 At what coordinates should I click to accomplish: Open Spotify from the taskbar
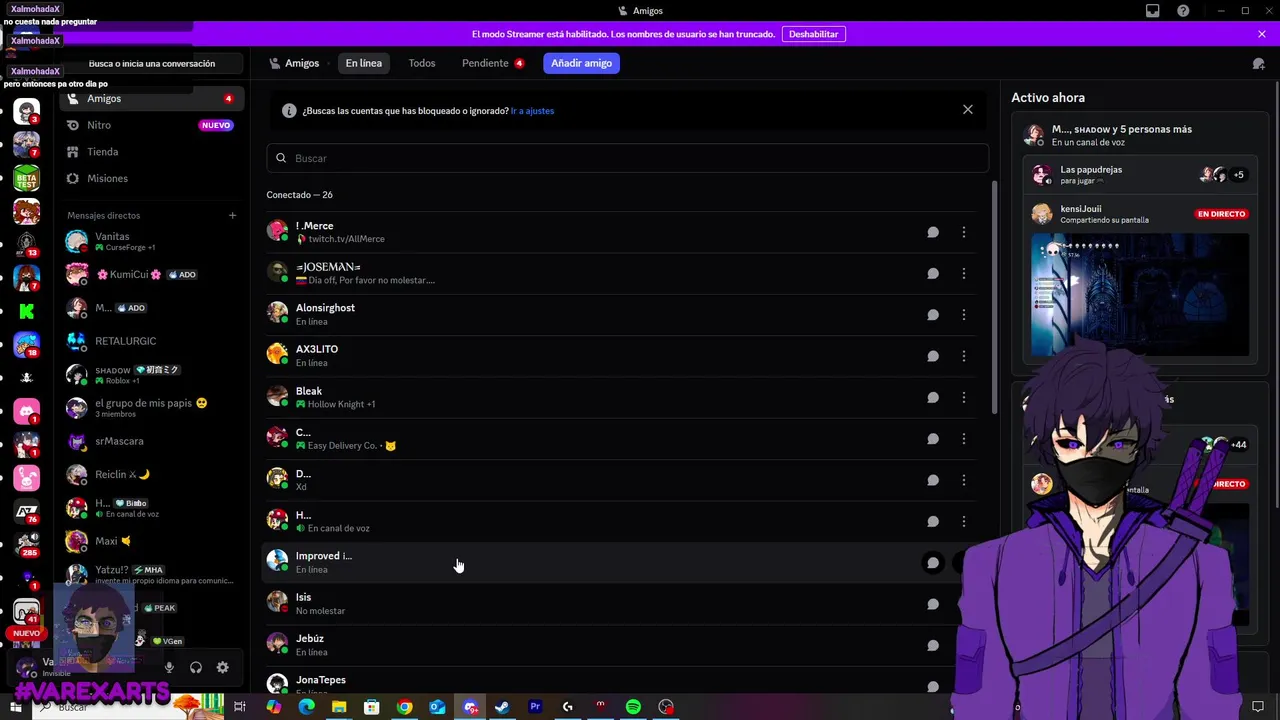(633, 707)
